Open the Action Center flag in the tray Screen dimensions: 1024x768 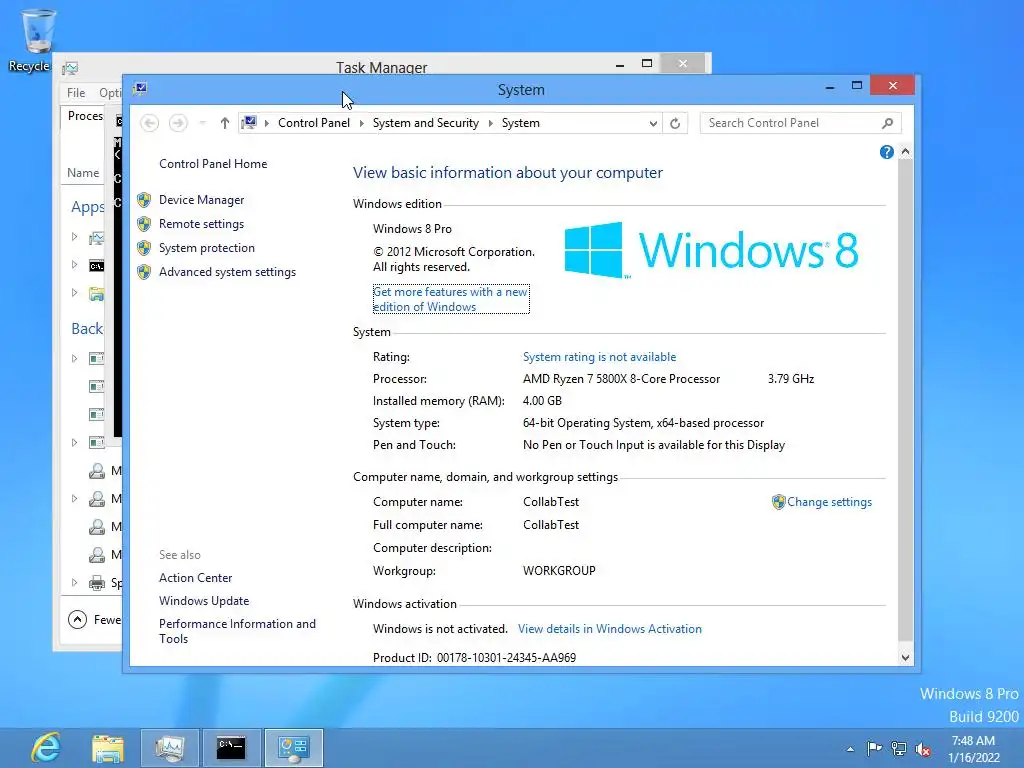coord(874,748)
